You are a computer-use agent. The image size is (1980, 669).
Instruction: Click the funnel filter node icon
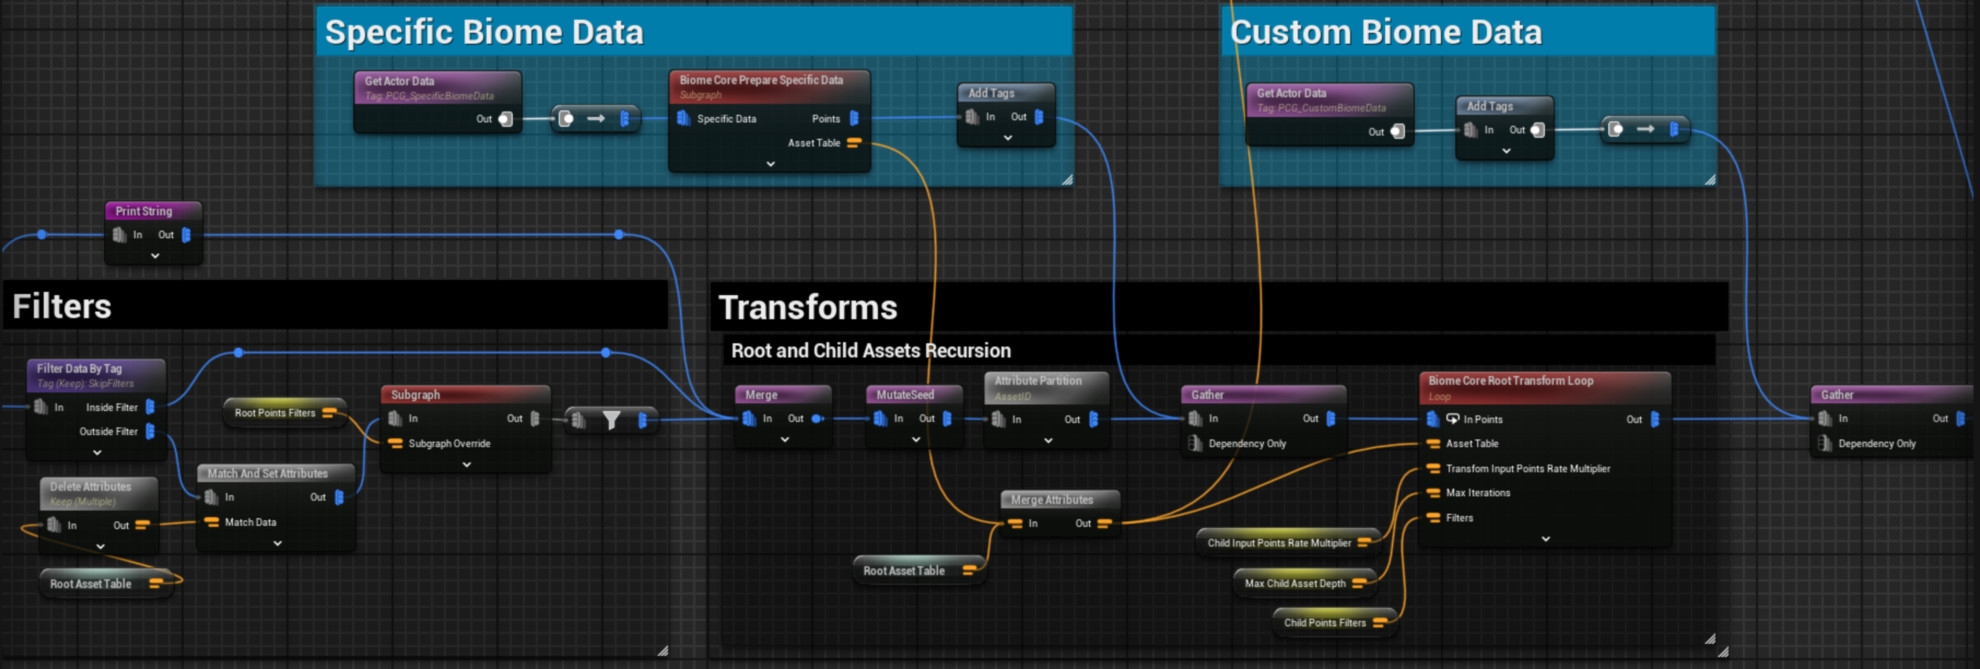point(611,420)
